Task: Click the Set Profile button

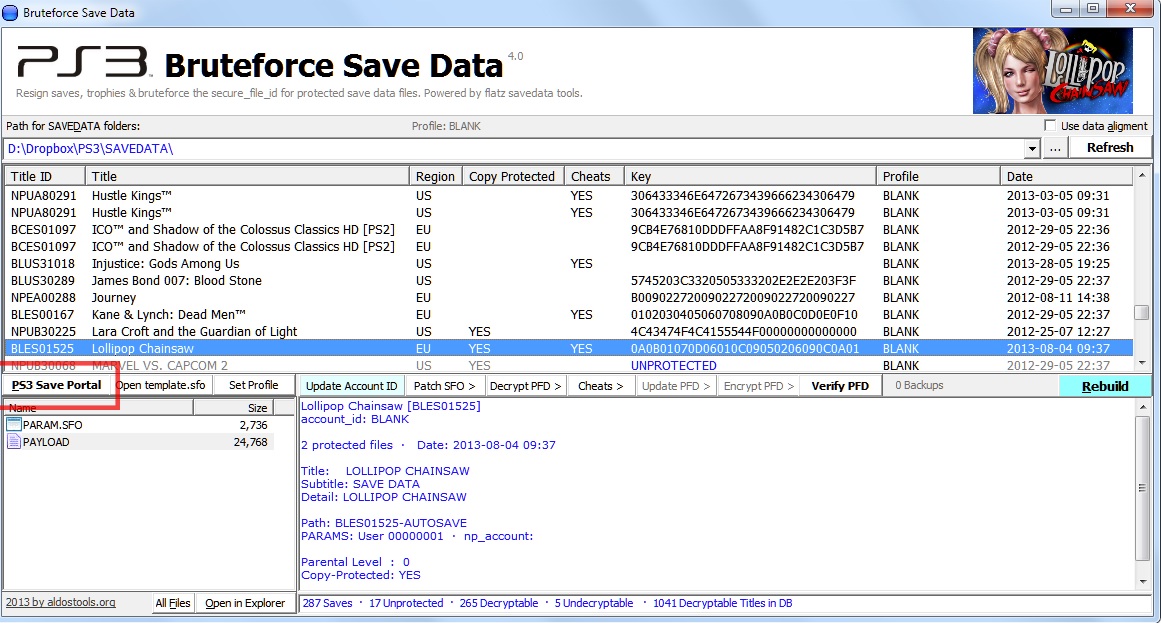Action: pos(253,385)
